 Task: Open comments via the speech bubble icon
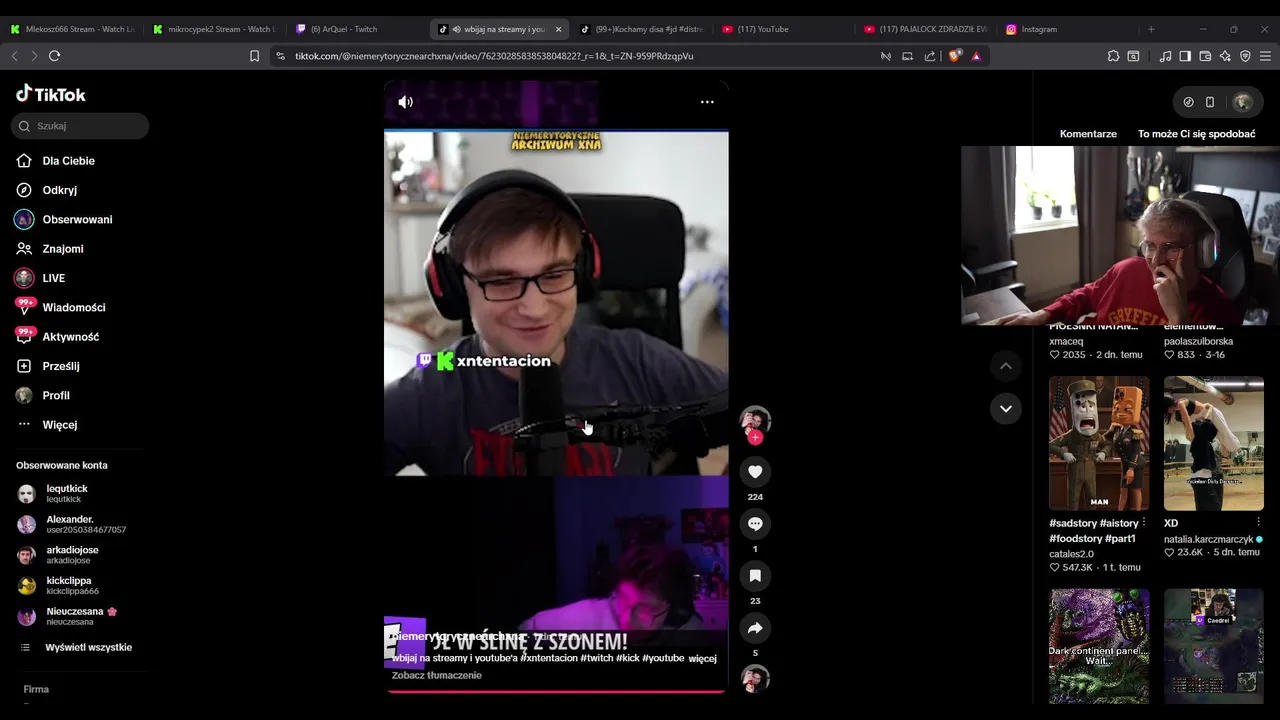[x=755, y=524]
